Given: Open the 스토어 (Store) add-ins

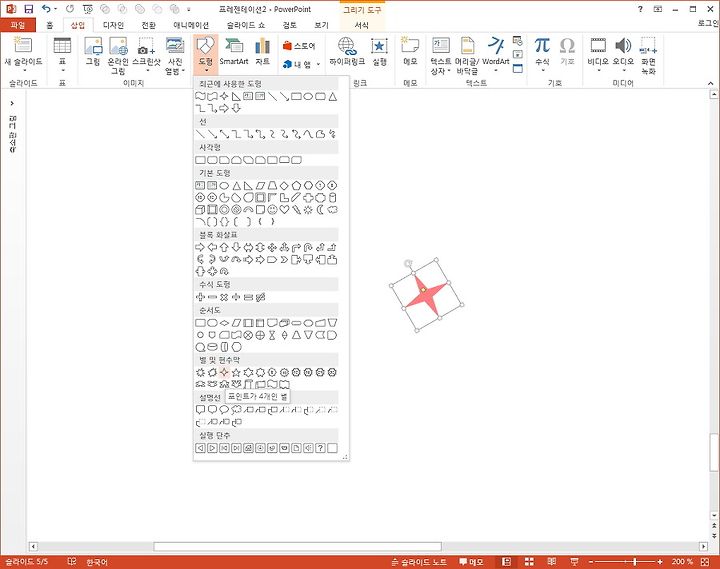Looking at the screenshot, I should (299, 46).
